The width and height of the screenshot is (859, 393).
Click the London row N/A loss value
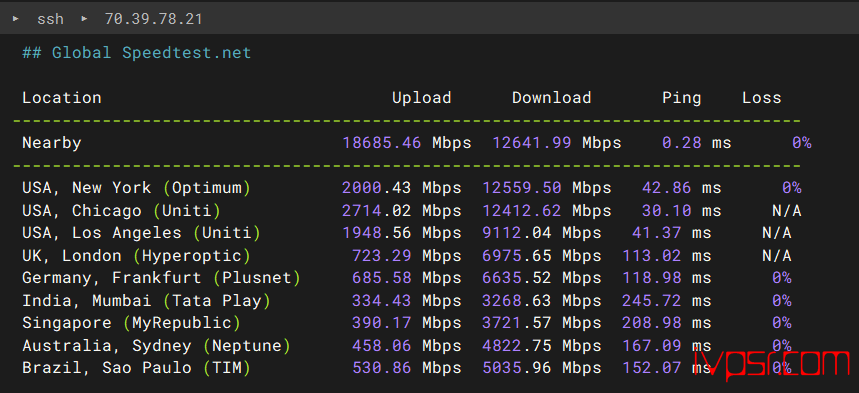coord(777,255)
